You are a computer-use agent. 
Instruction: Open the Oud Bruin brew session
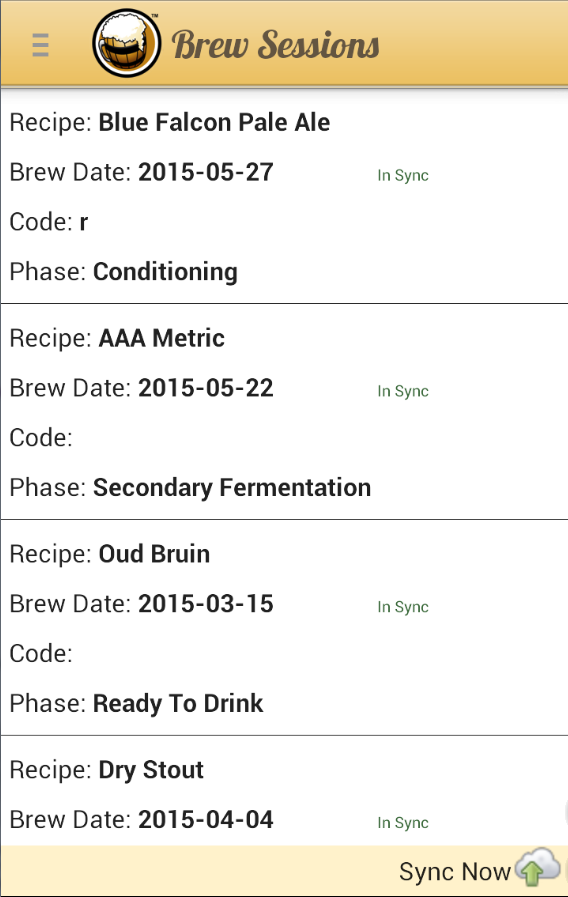click(284, 628)
